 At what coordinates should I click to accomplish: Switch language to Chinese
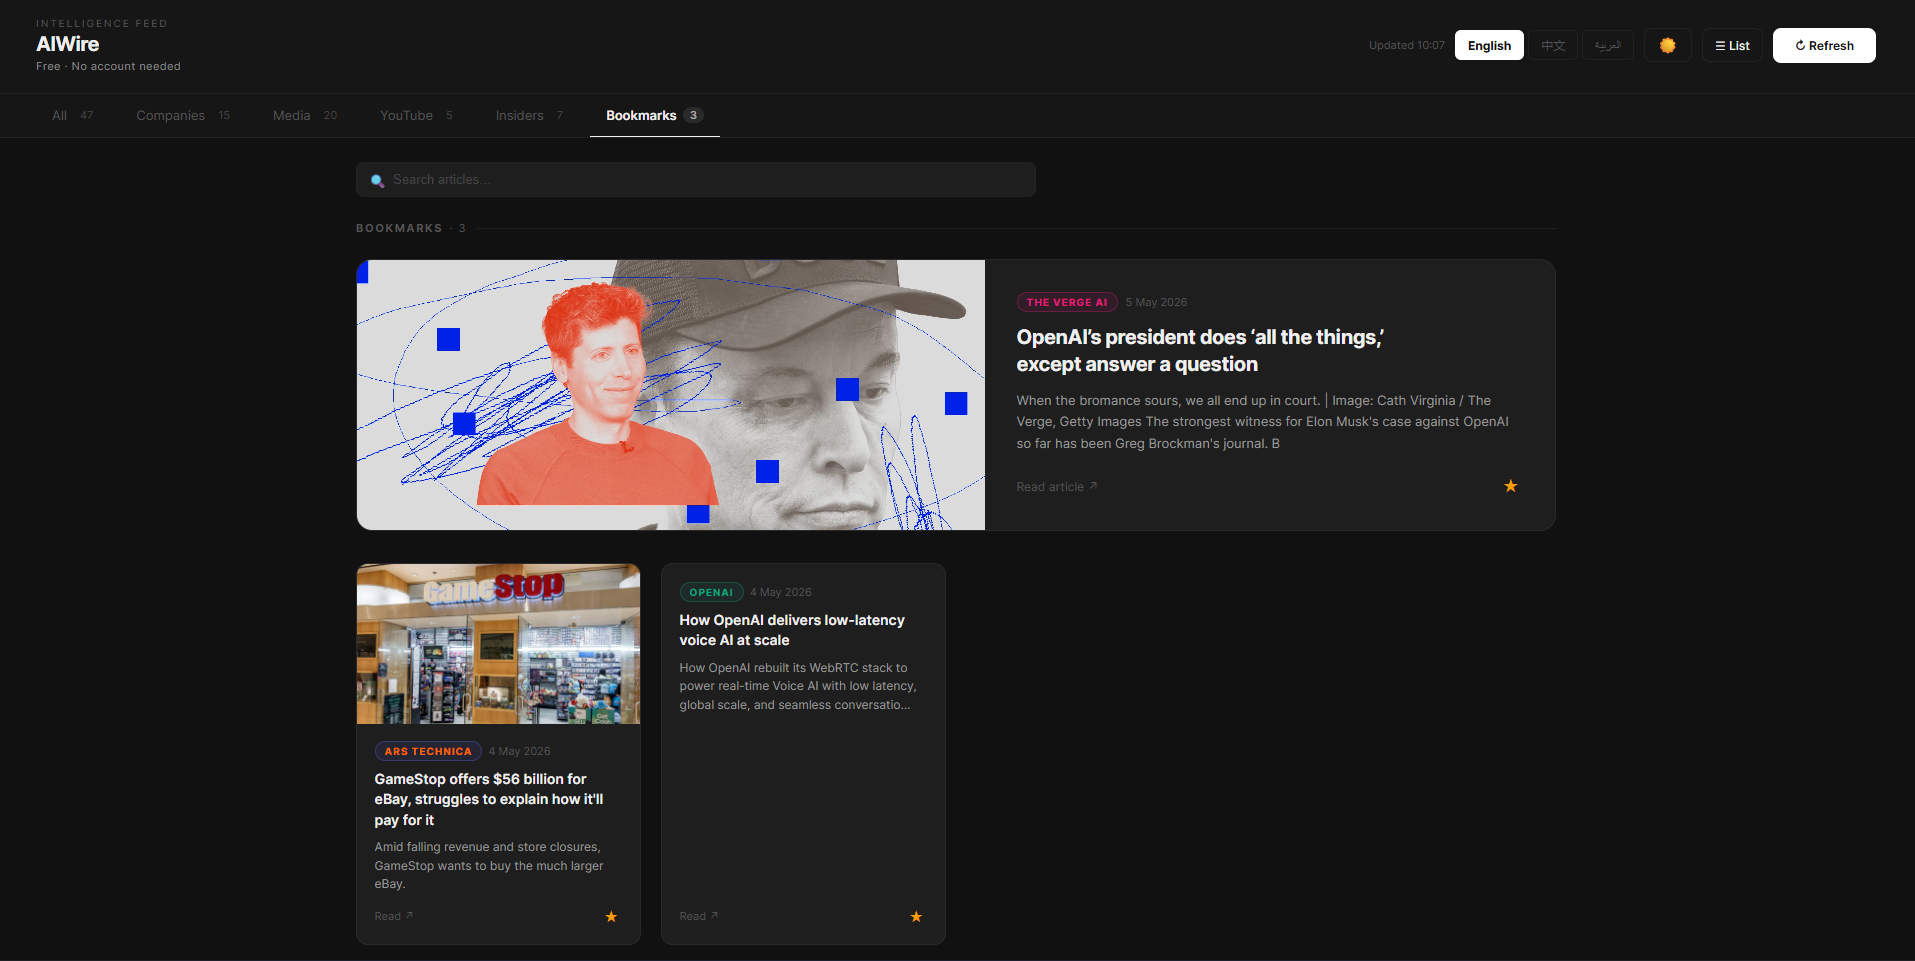click(1553, 45)
